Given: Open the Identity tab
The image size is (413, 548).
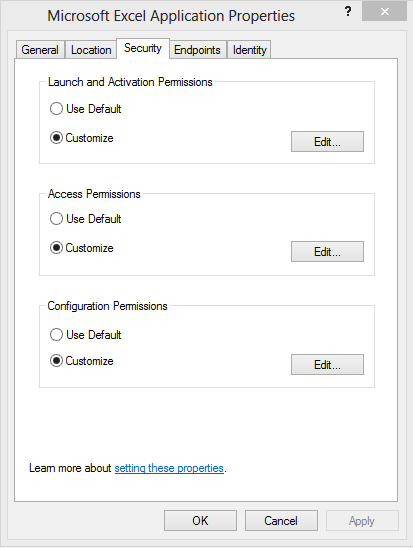Looking at the screenshot, I should point(249,50).
